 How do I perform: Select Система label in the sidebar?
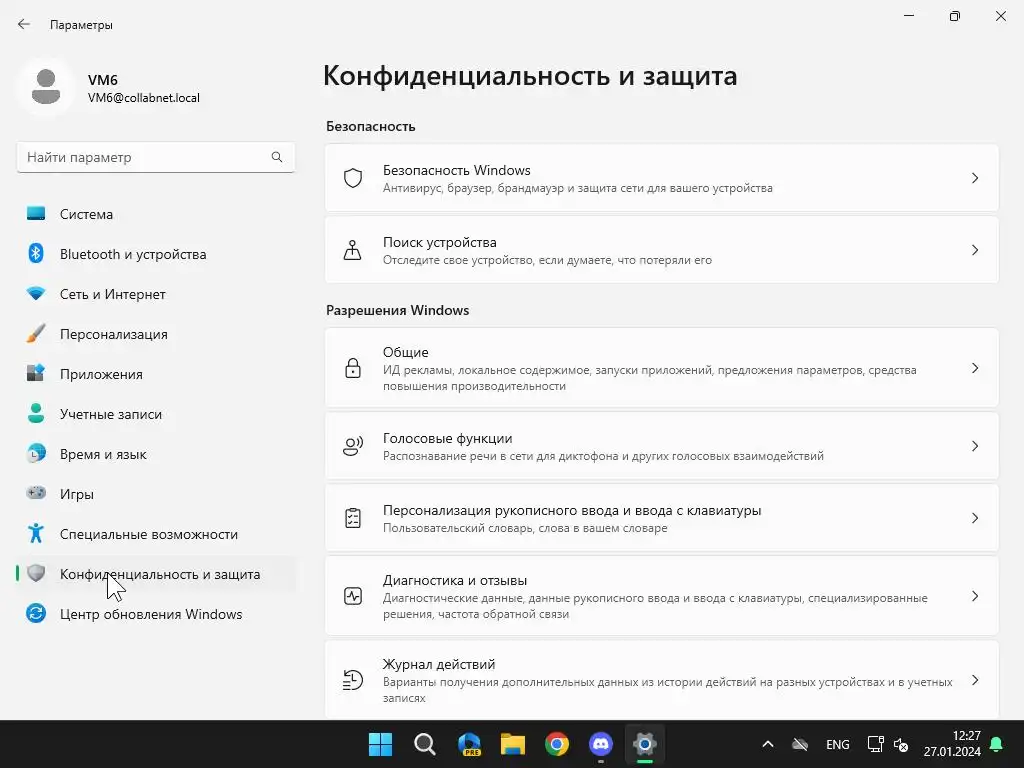click(x=86, y=214)
